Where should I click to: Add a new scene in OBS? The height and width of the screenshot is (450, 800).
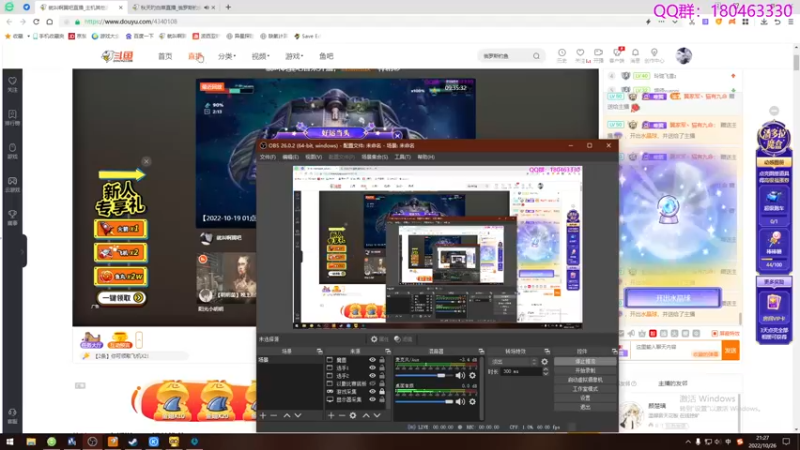click(x=263, y=415)
